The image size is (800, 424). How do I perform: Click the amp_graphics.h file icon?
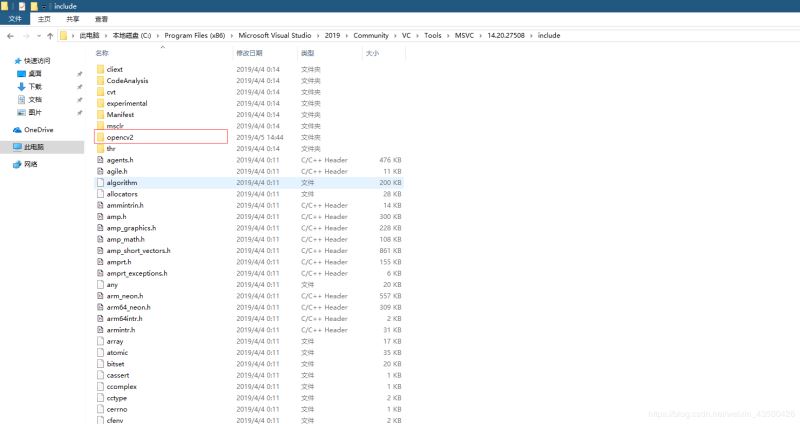tap(101, 228)
